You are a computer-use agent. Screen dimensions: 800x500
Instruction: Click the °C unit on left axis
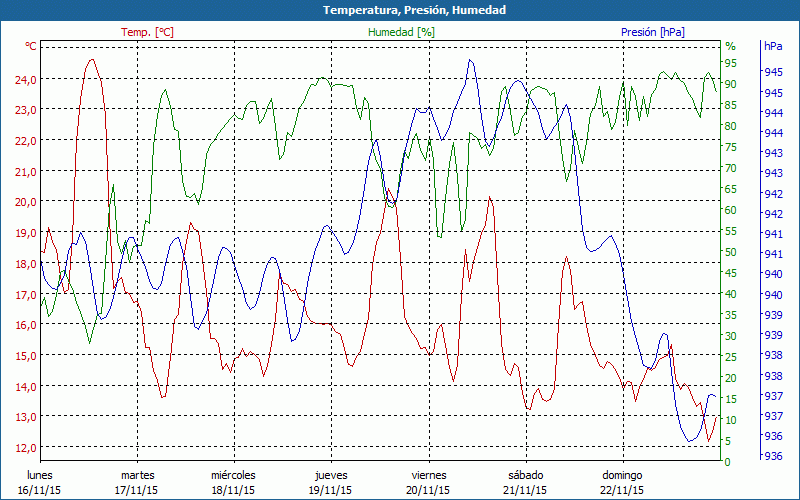tap(31, 46)
